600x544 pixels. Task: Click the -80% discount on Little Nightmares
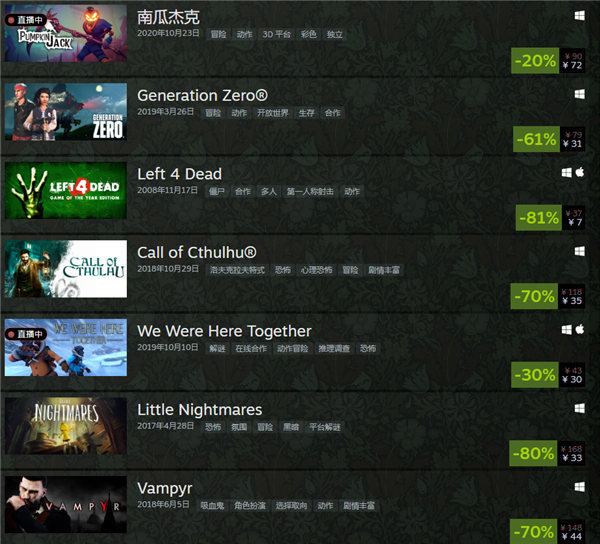point(547,453)
